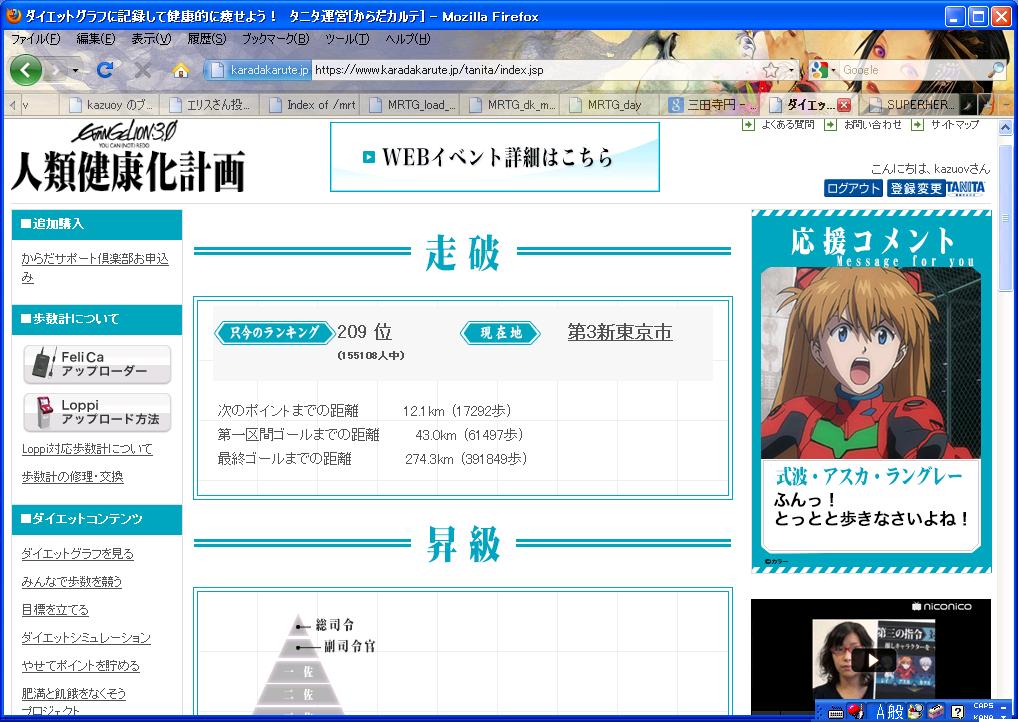Click the page scrollbar up arrow
Screen dimensions: 1018x722
[1005, 127]
